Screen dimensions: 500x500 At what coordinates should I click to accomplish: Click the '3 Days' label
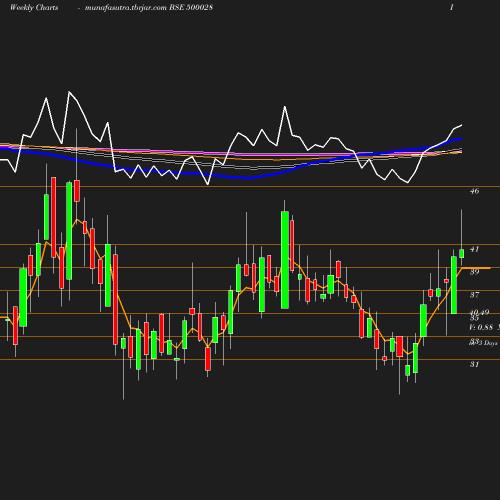[488, 343]
